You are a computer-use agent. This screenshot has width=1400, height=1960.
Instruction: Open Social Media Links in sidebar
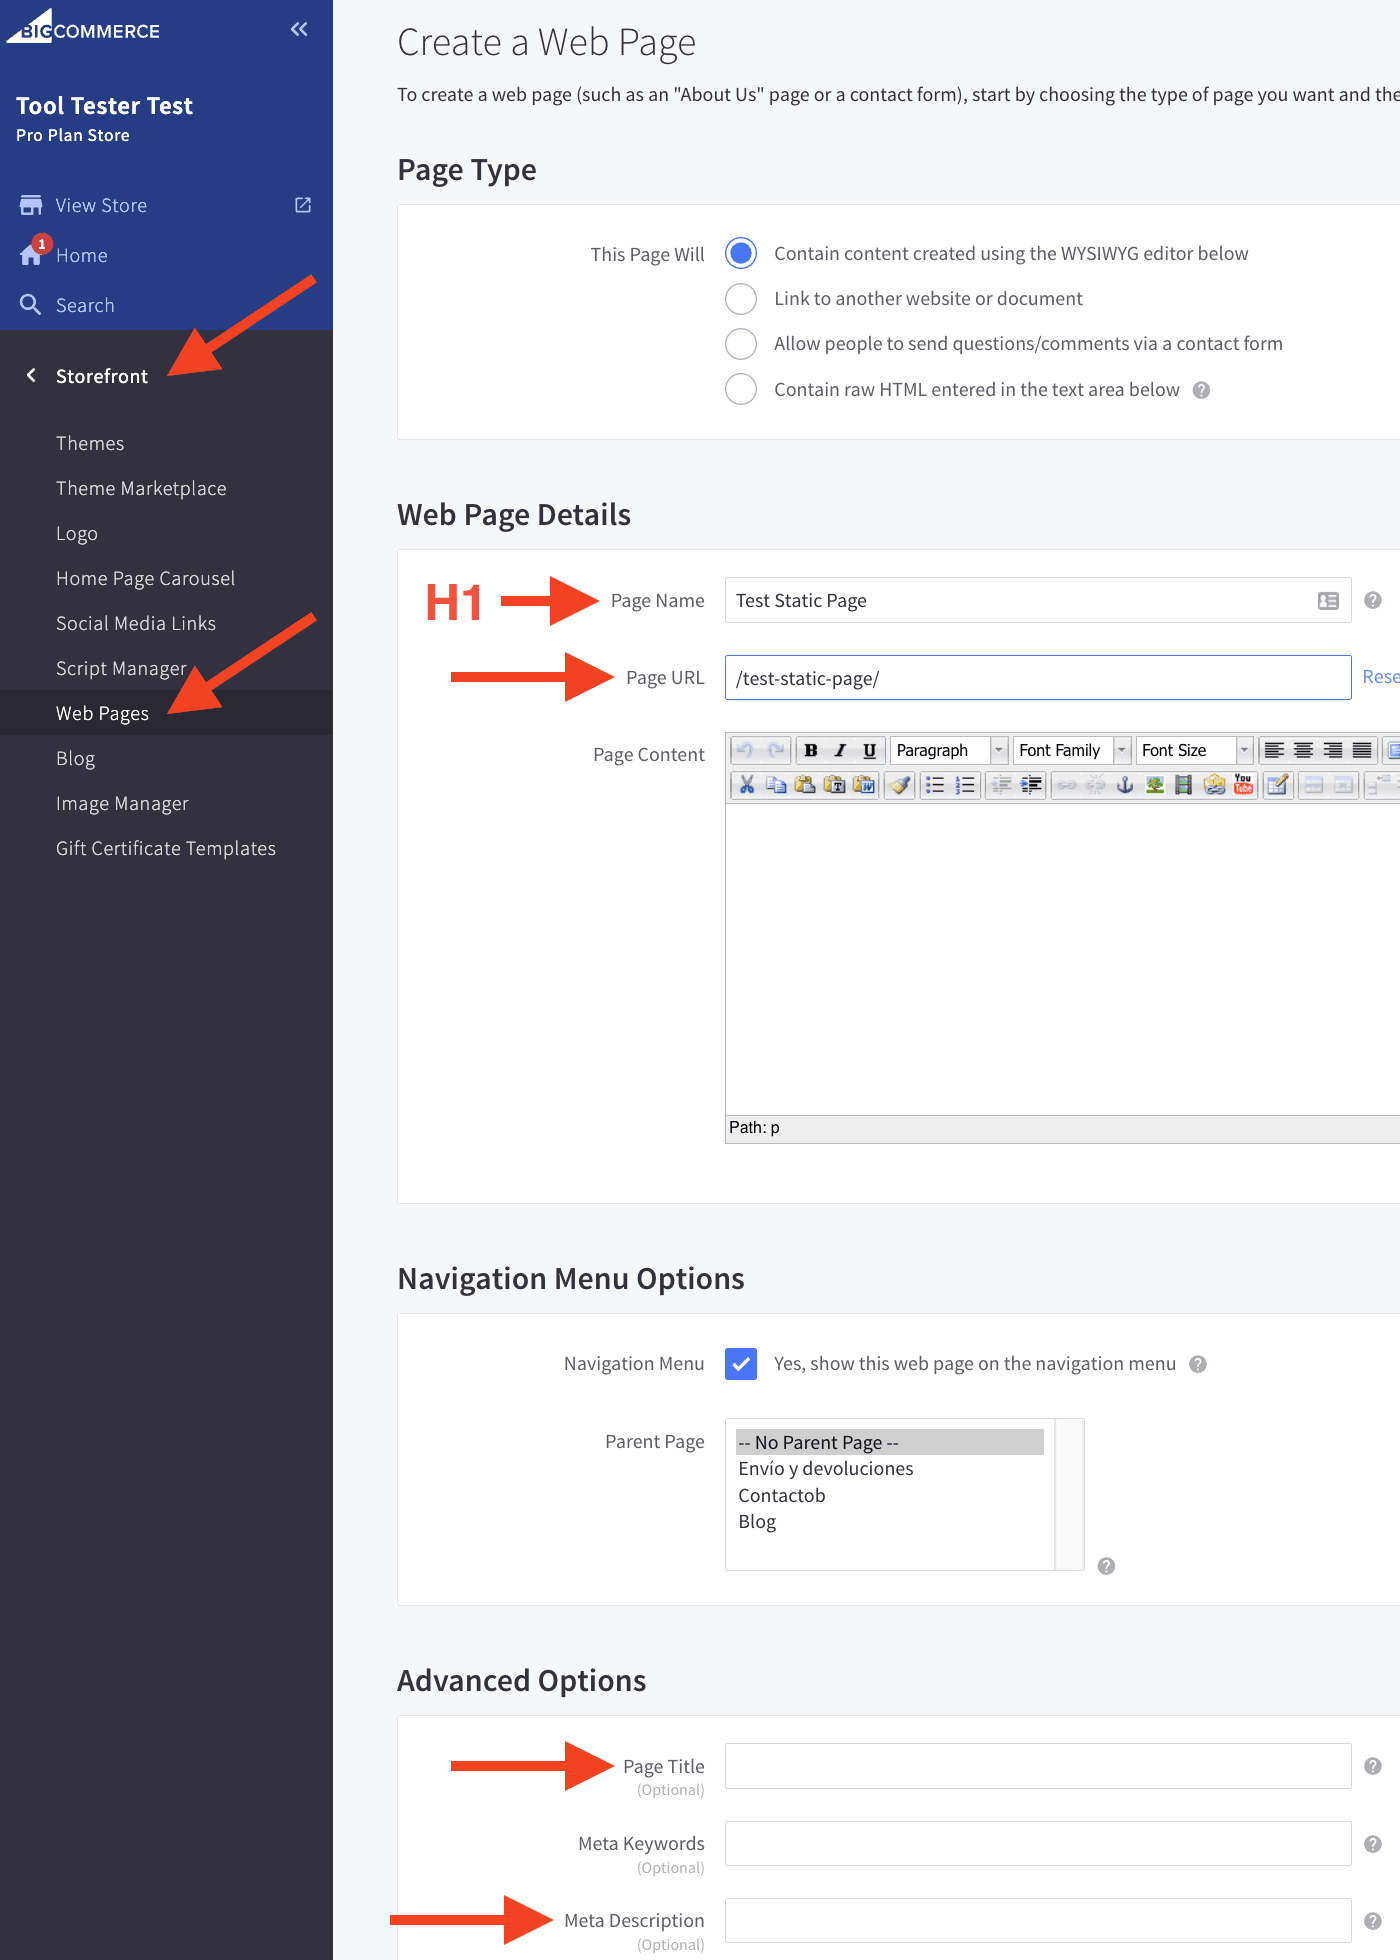point(136,623)
